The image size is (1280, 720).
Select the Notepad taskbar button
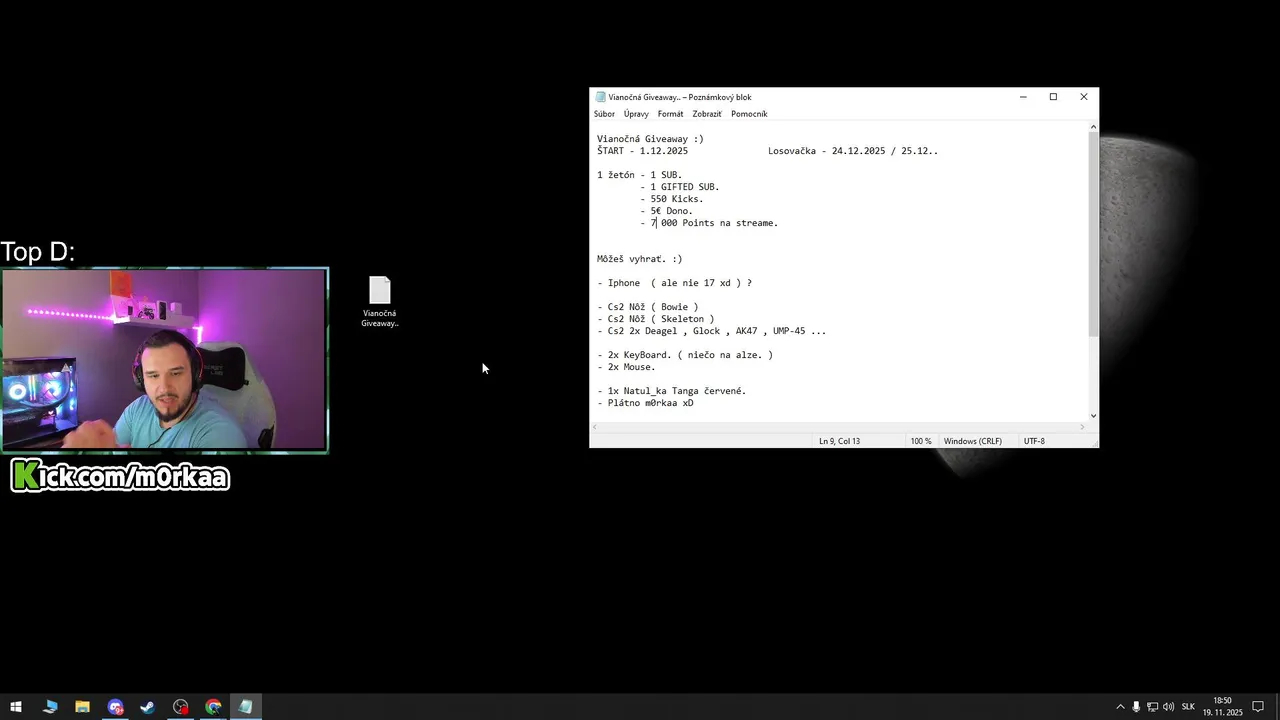click(x=245, y=707)
